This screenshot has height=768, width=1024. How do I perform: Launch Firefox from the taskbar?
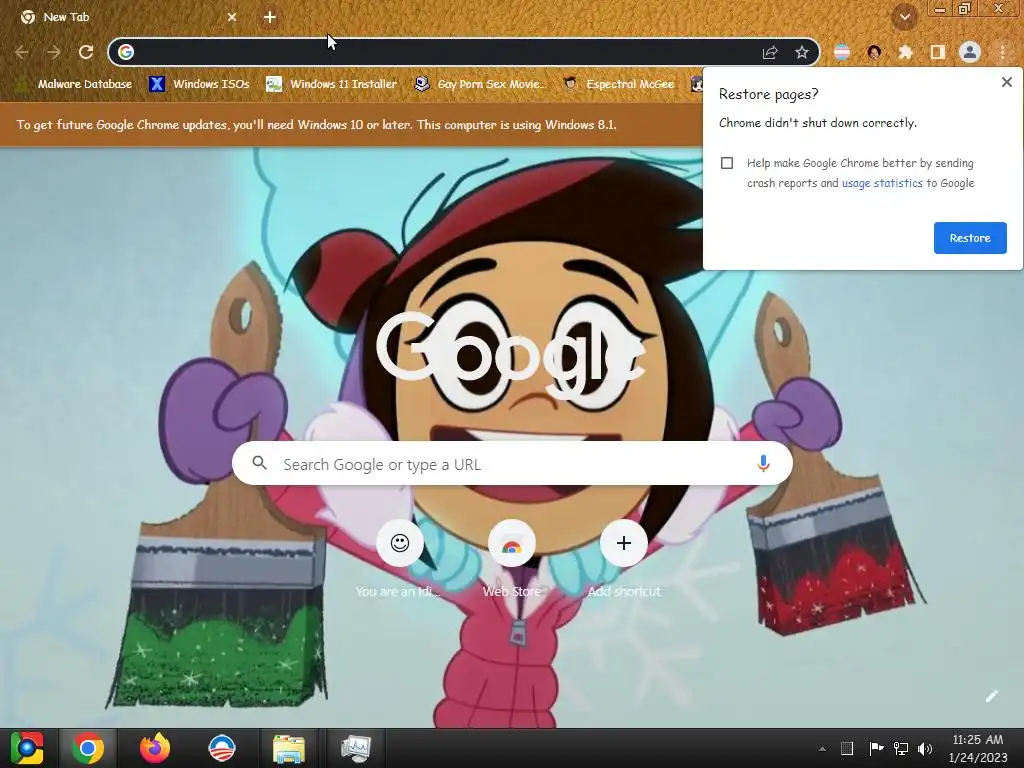(x=155, y=748)
